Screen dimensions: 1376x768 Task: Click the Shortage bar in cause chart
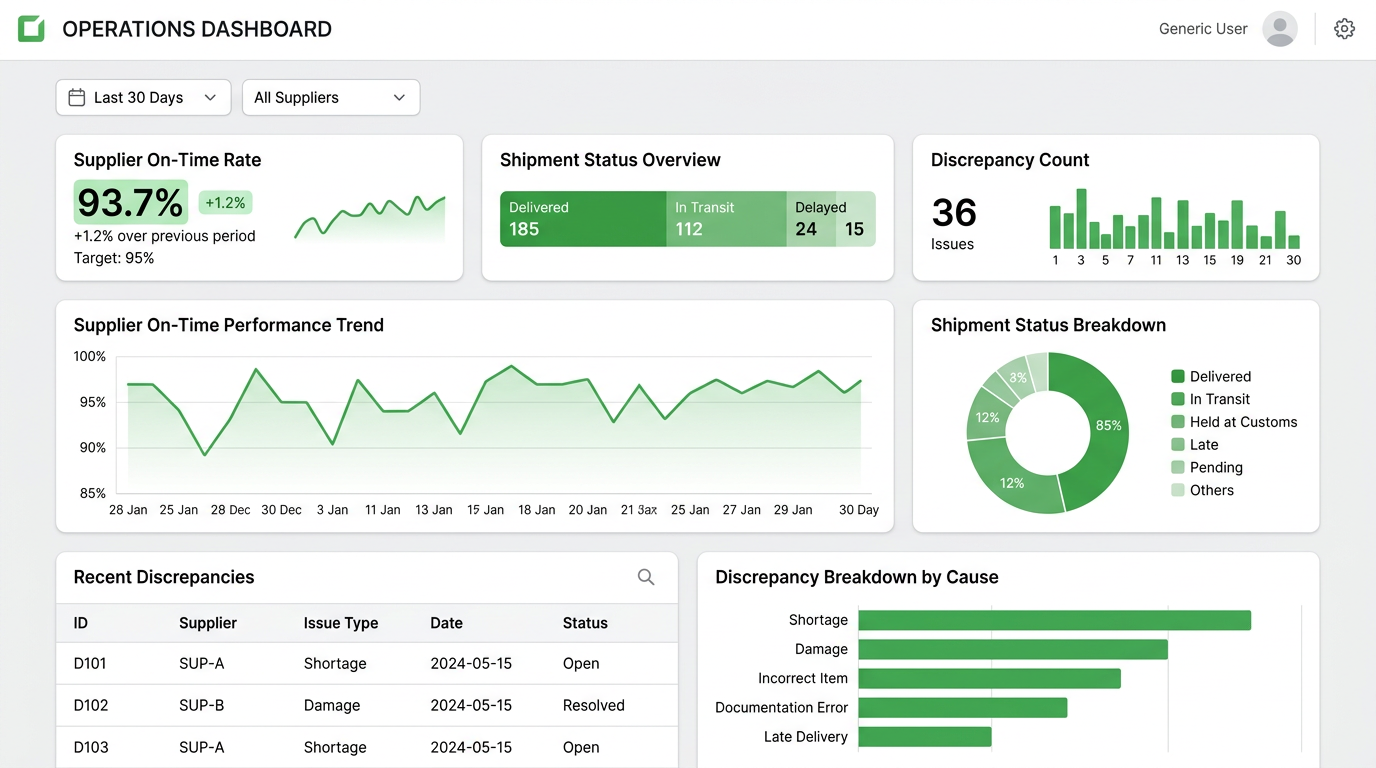click(x=1054, y=620)
